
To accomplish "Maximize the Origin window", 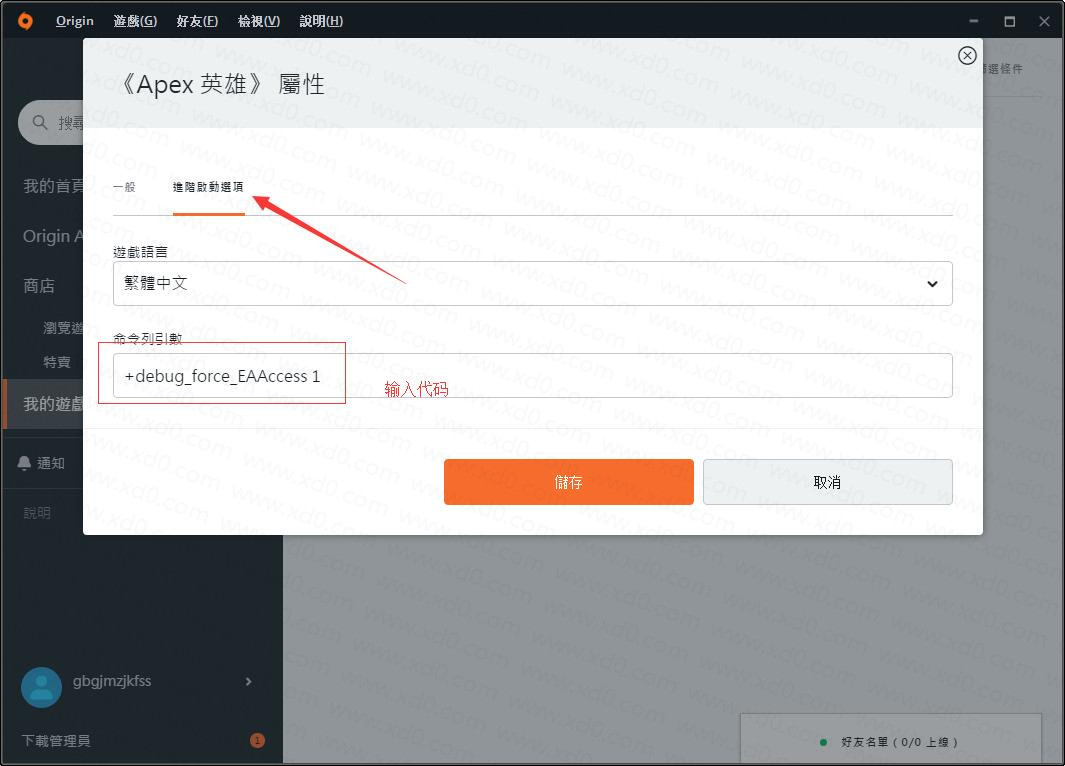I will pyautogui.click(x=1010, y=21).
